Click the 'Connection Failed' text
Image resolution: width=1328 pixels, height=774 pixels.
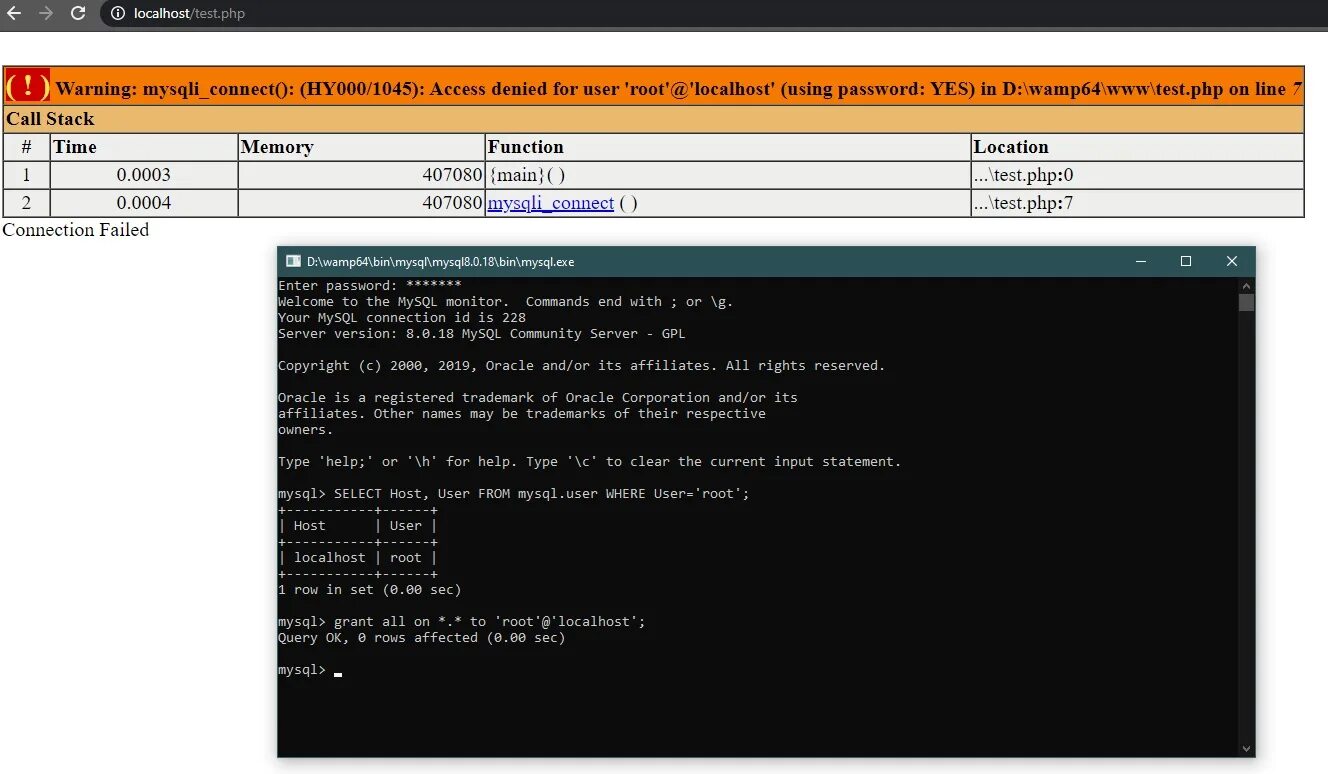[76, 230]
